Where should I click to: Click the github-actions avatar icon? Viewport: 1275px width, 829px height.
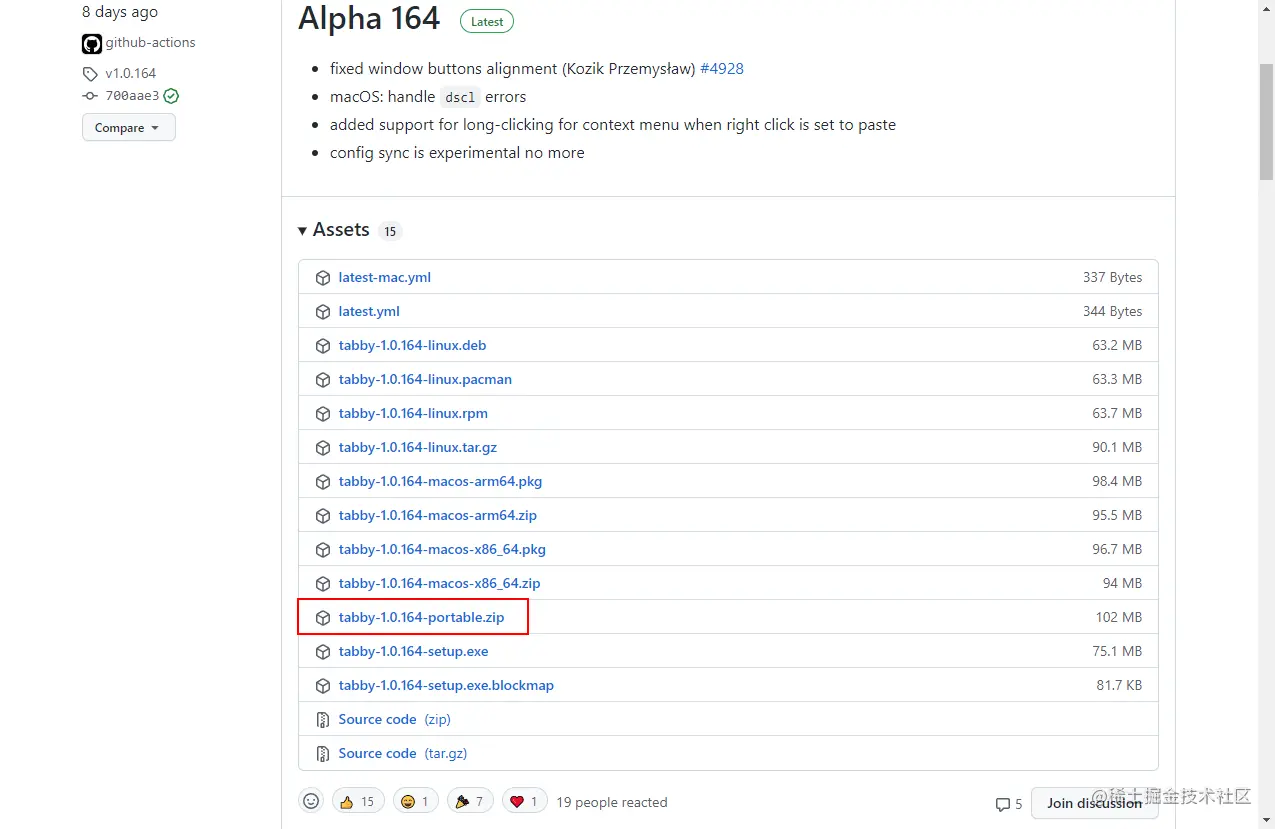point(92,44)
